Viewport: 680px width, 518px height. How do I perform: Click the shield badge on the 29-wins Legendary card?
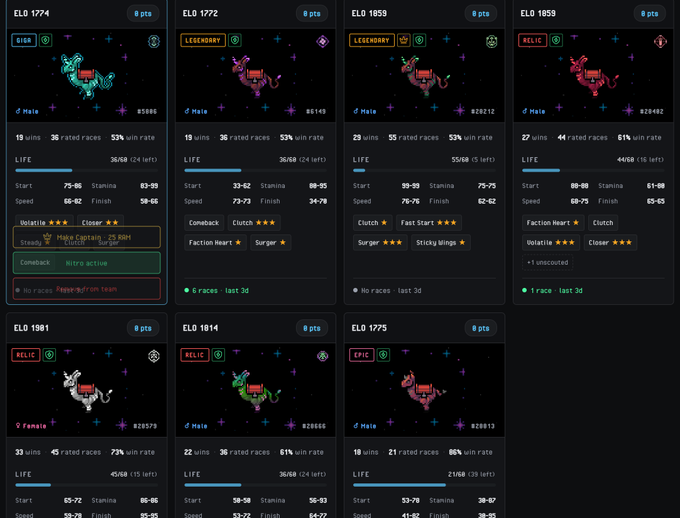(419, 40)
